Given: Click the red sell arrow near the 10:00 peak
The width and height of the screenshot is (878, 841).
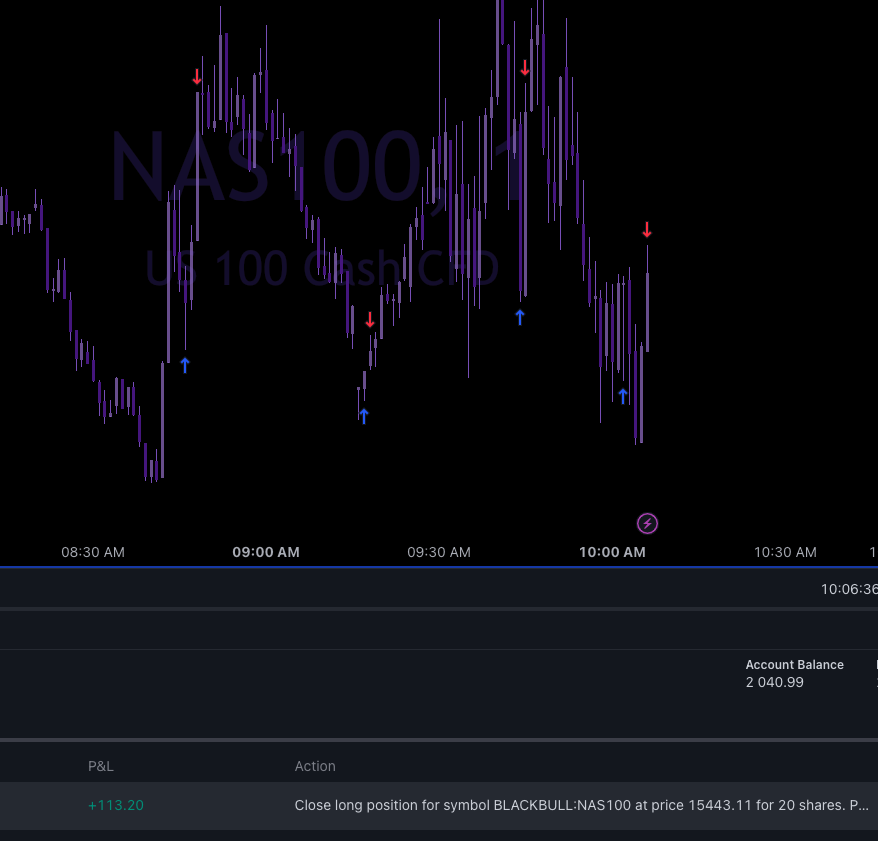Looking at the screenshot, I should pyautogui.click(x=525, y=68).
